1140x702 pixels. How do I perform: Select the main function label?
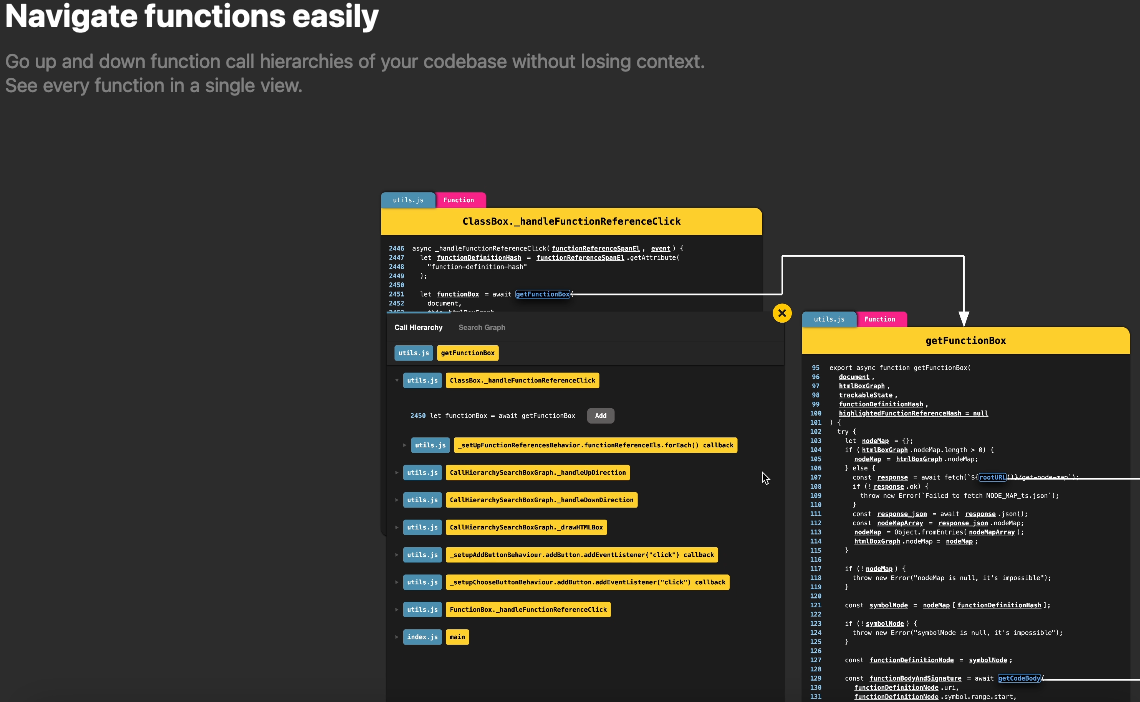pos(457,637)
